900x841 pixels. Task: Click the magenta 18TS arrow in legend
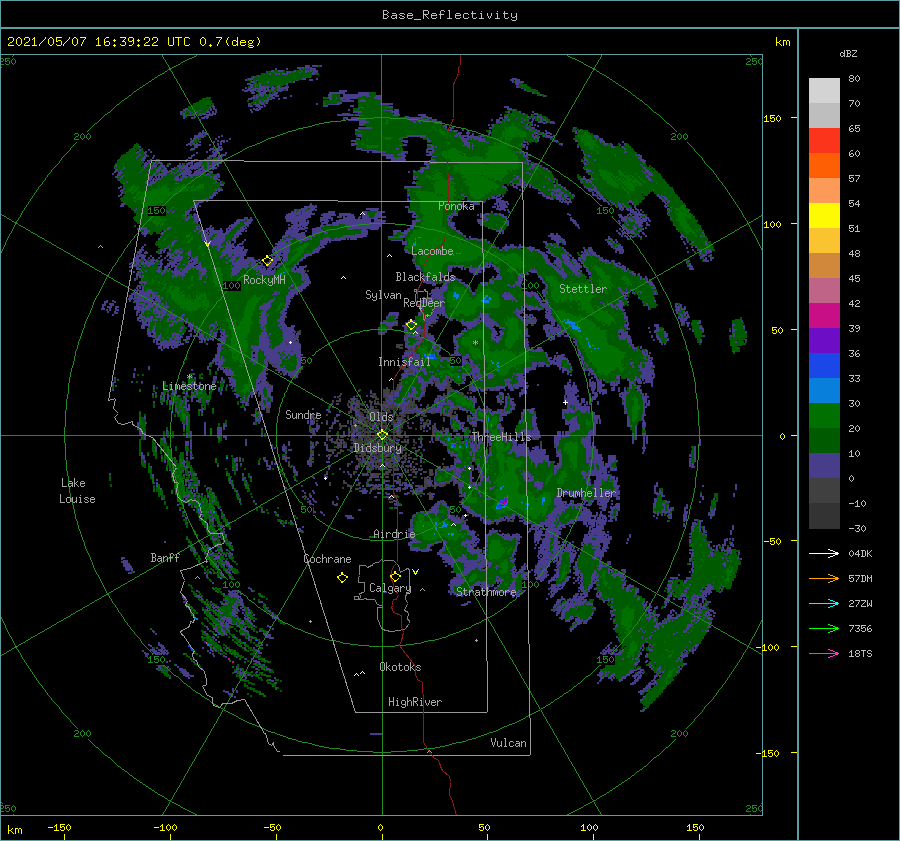pyautogui.click(x=824, y=653)
